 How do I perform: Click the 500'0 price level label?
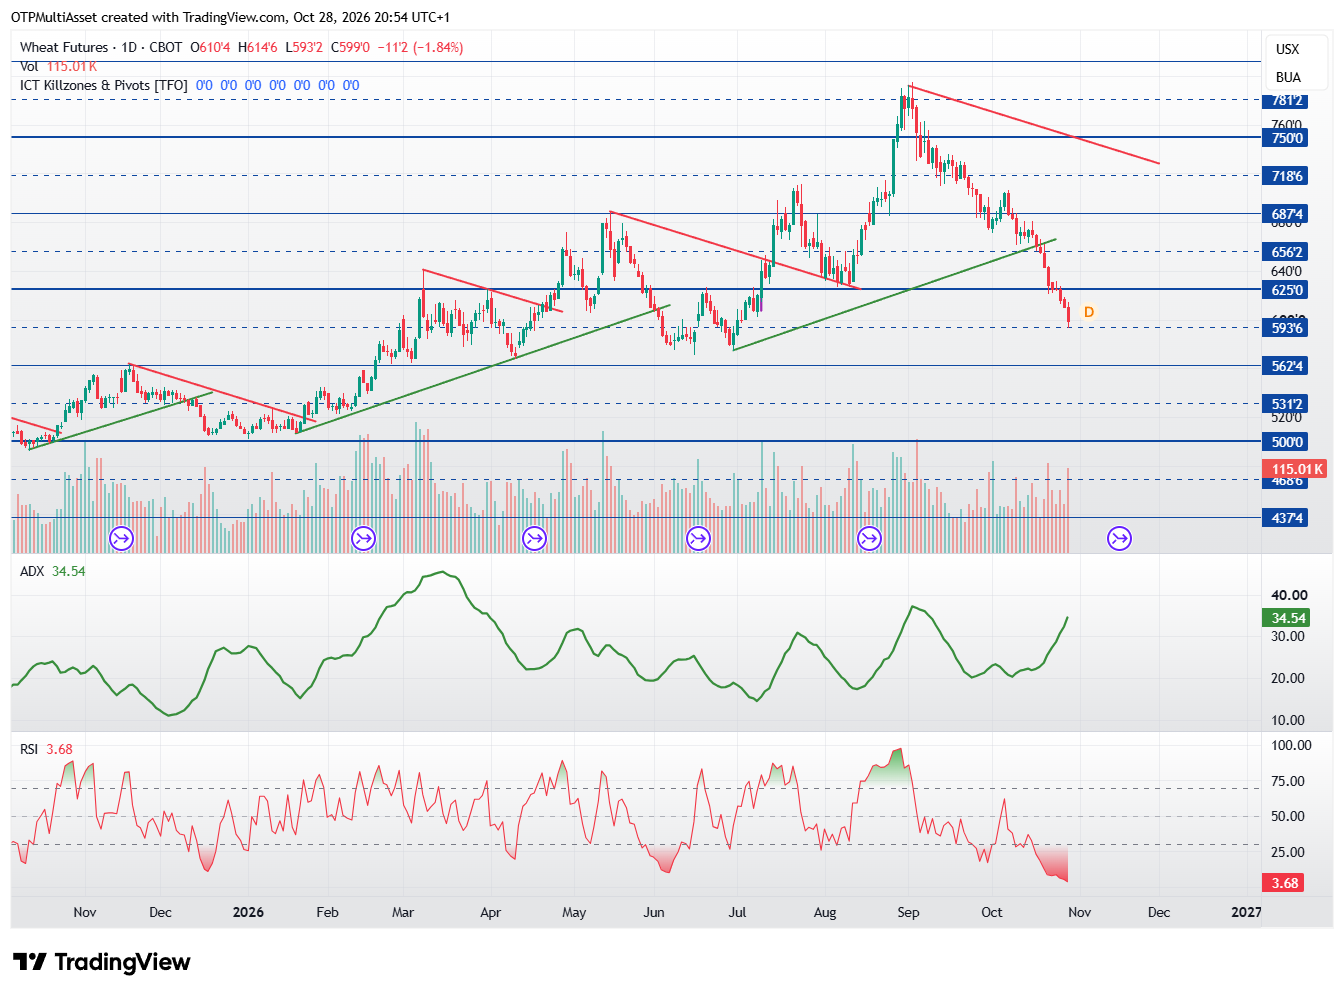[x=1287, y=442]
